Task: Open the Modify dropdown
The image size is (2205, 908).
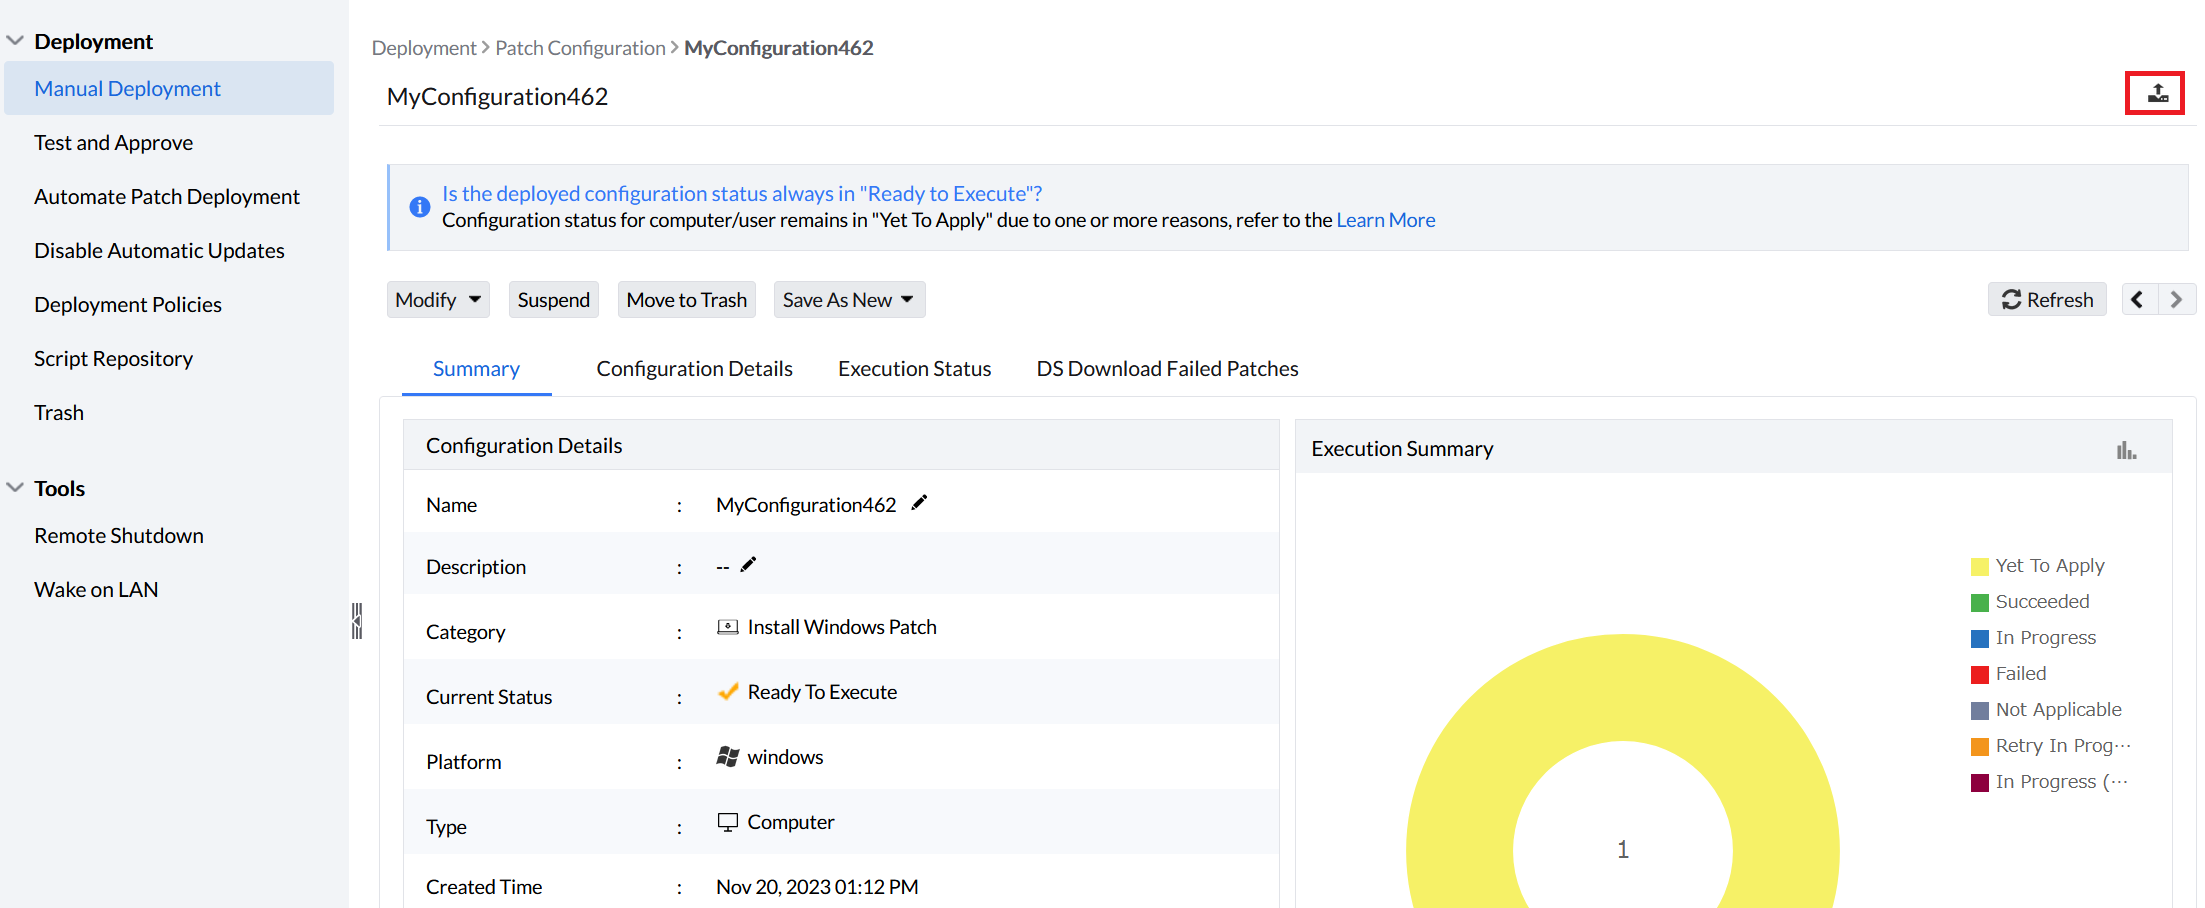Action: click(438, 300)
